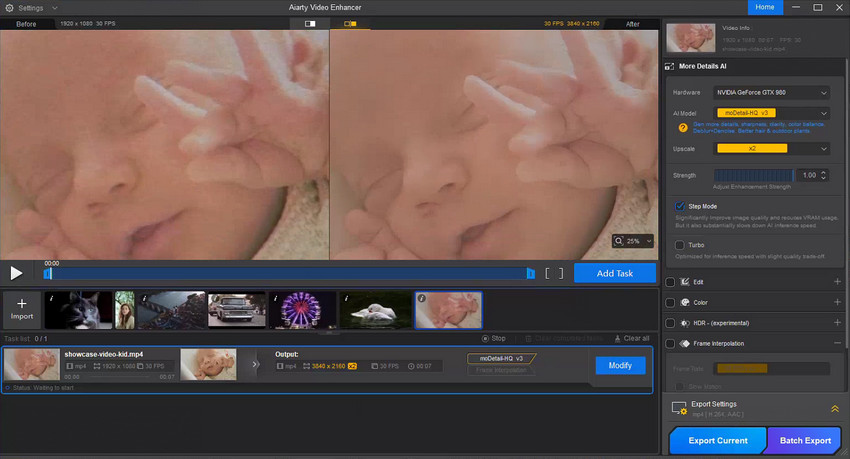Expand the Edit section plus sign
850x459 pixels.
[837, 282]
